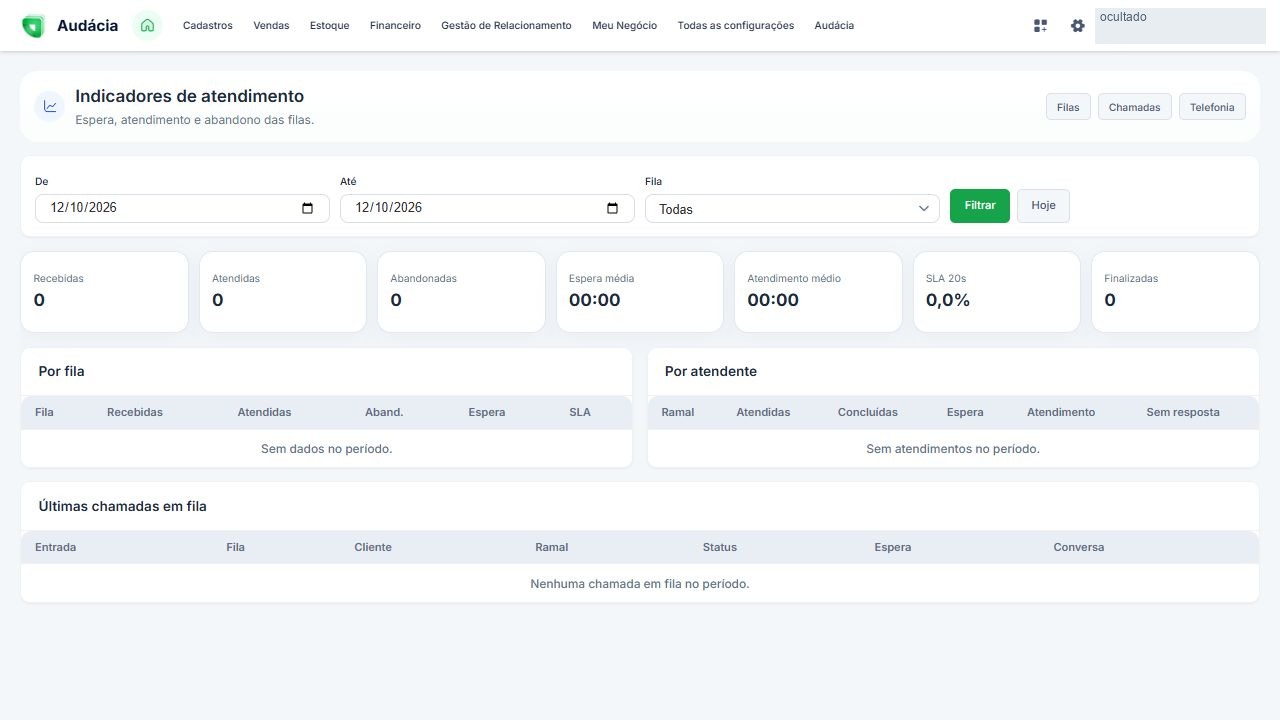1280x720 pixels.
Task: Click the Atendidas metric card
Action: (x=283, y=292)
